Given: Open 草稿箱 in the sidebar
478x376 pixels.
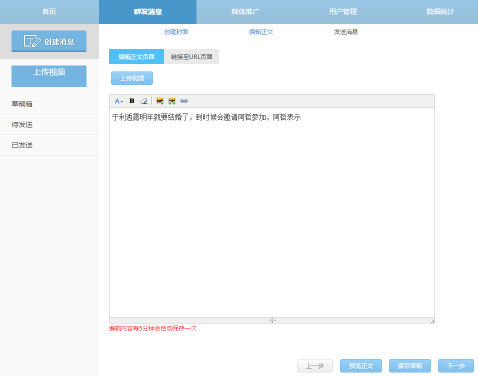Looking at the screenshot, I should pos(22,104).
